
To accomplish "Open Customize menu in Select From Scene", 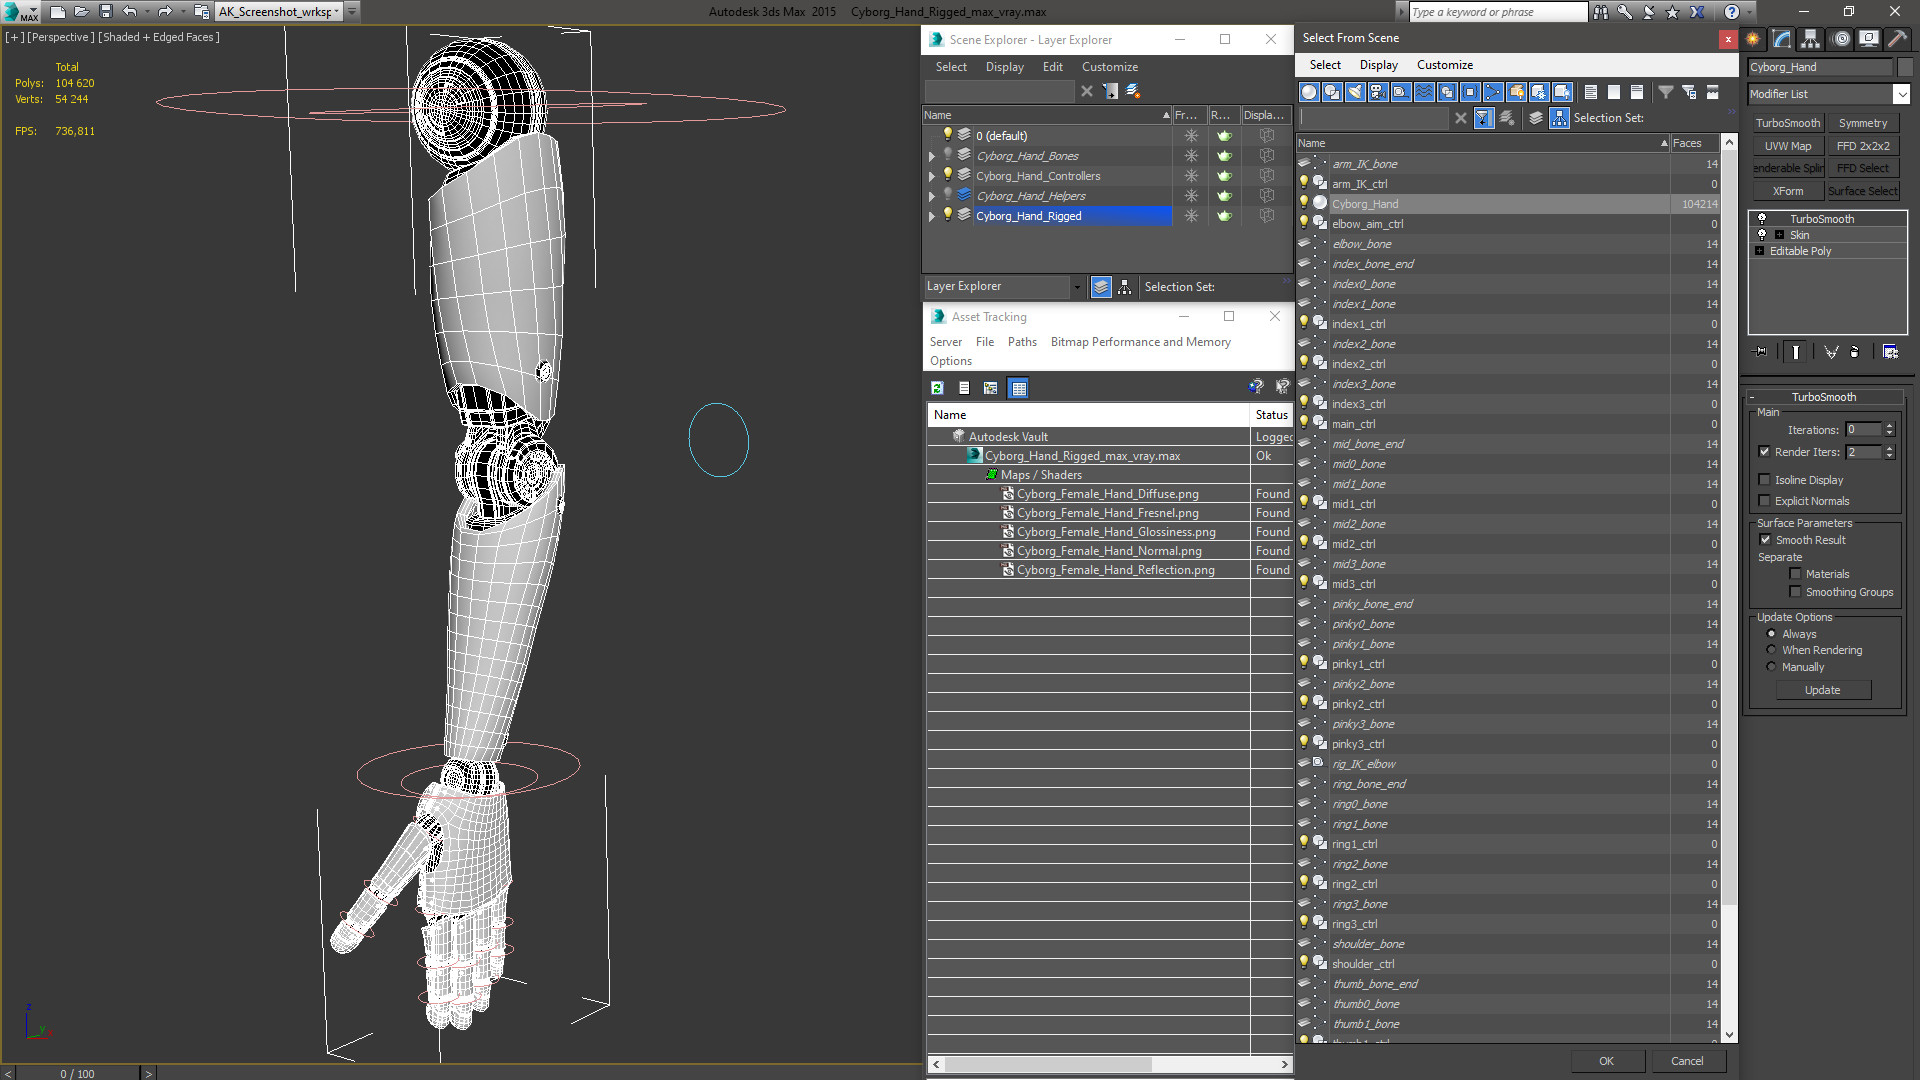I will point(1444,65).
